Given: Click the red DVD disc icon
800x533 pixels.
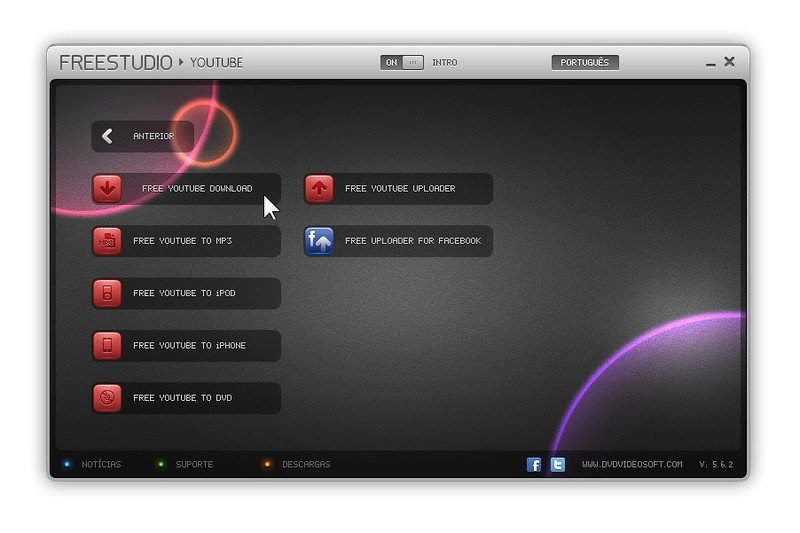Looking at the screenshot, I should pyautogui.click(x=107, y=398).
